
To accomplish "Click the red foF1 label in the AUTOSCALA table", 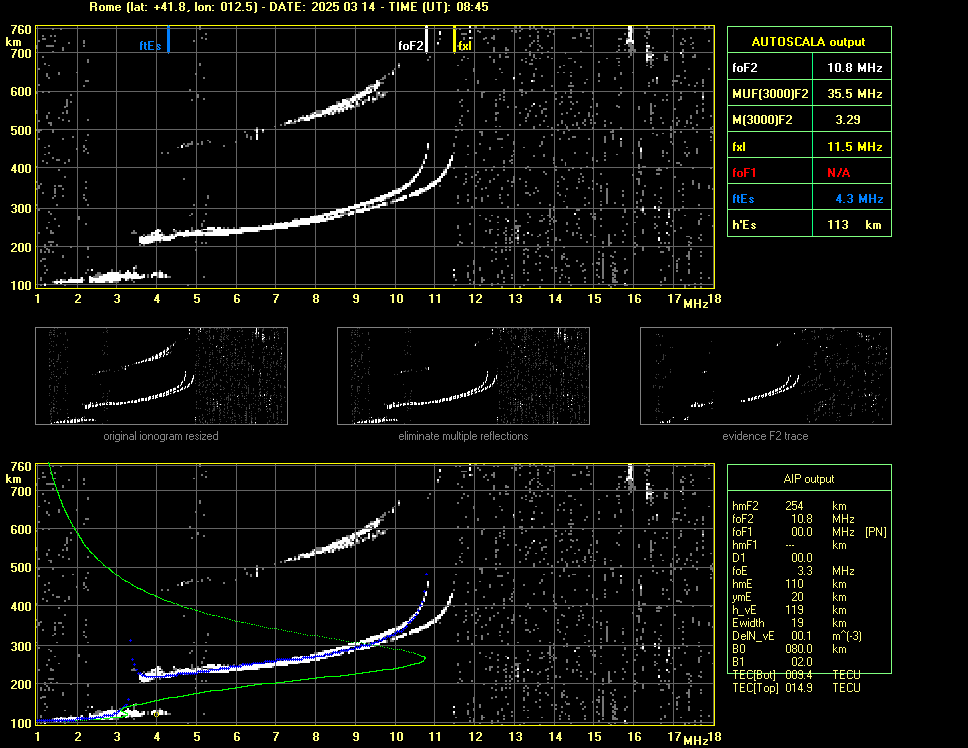I will [x=744, y=173].
